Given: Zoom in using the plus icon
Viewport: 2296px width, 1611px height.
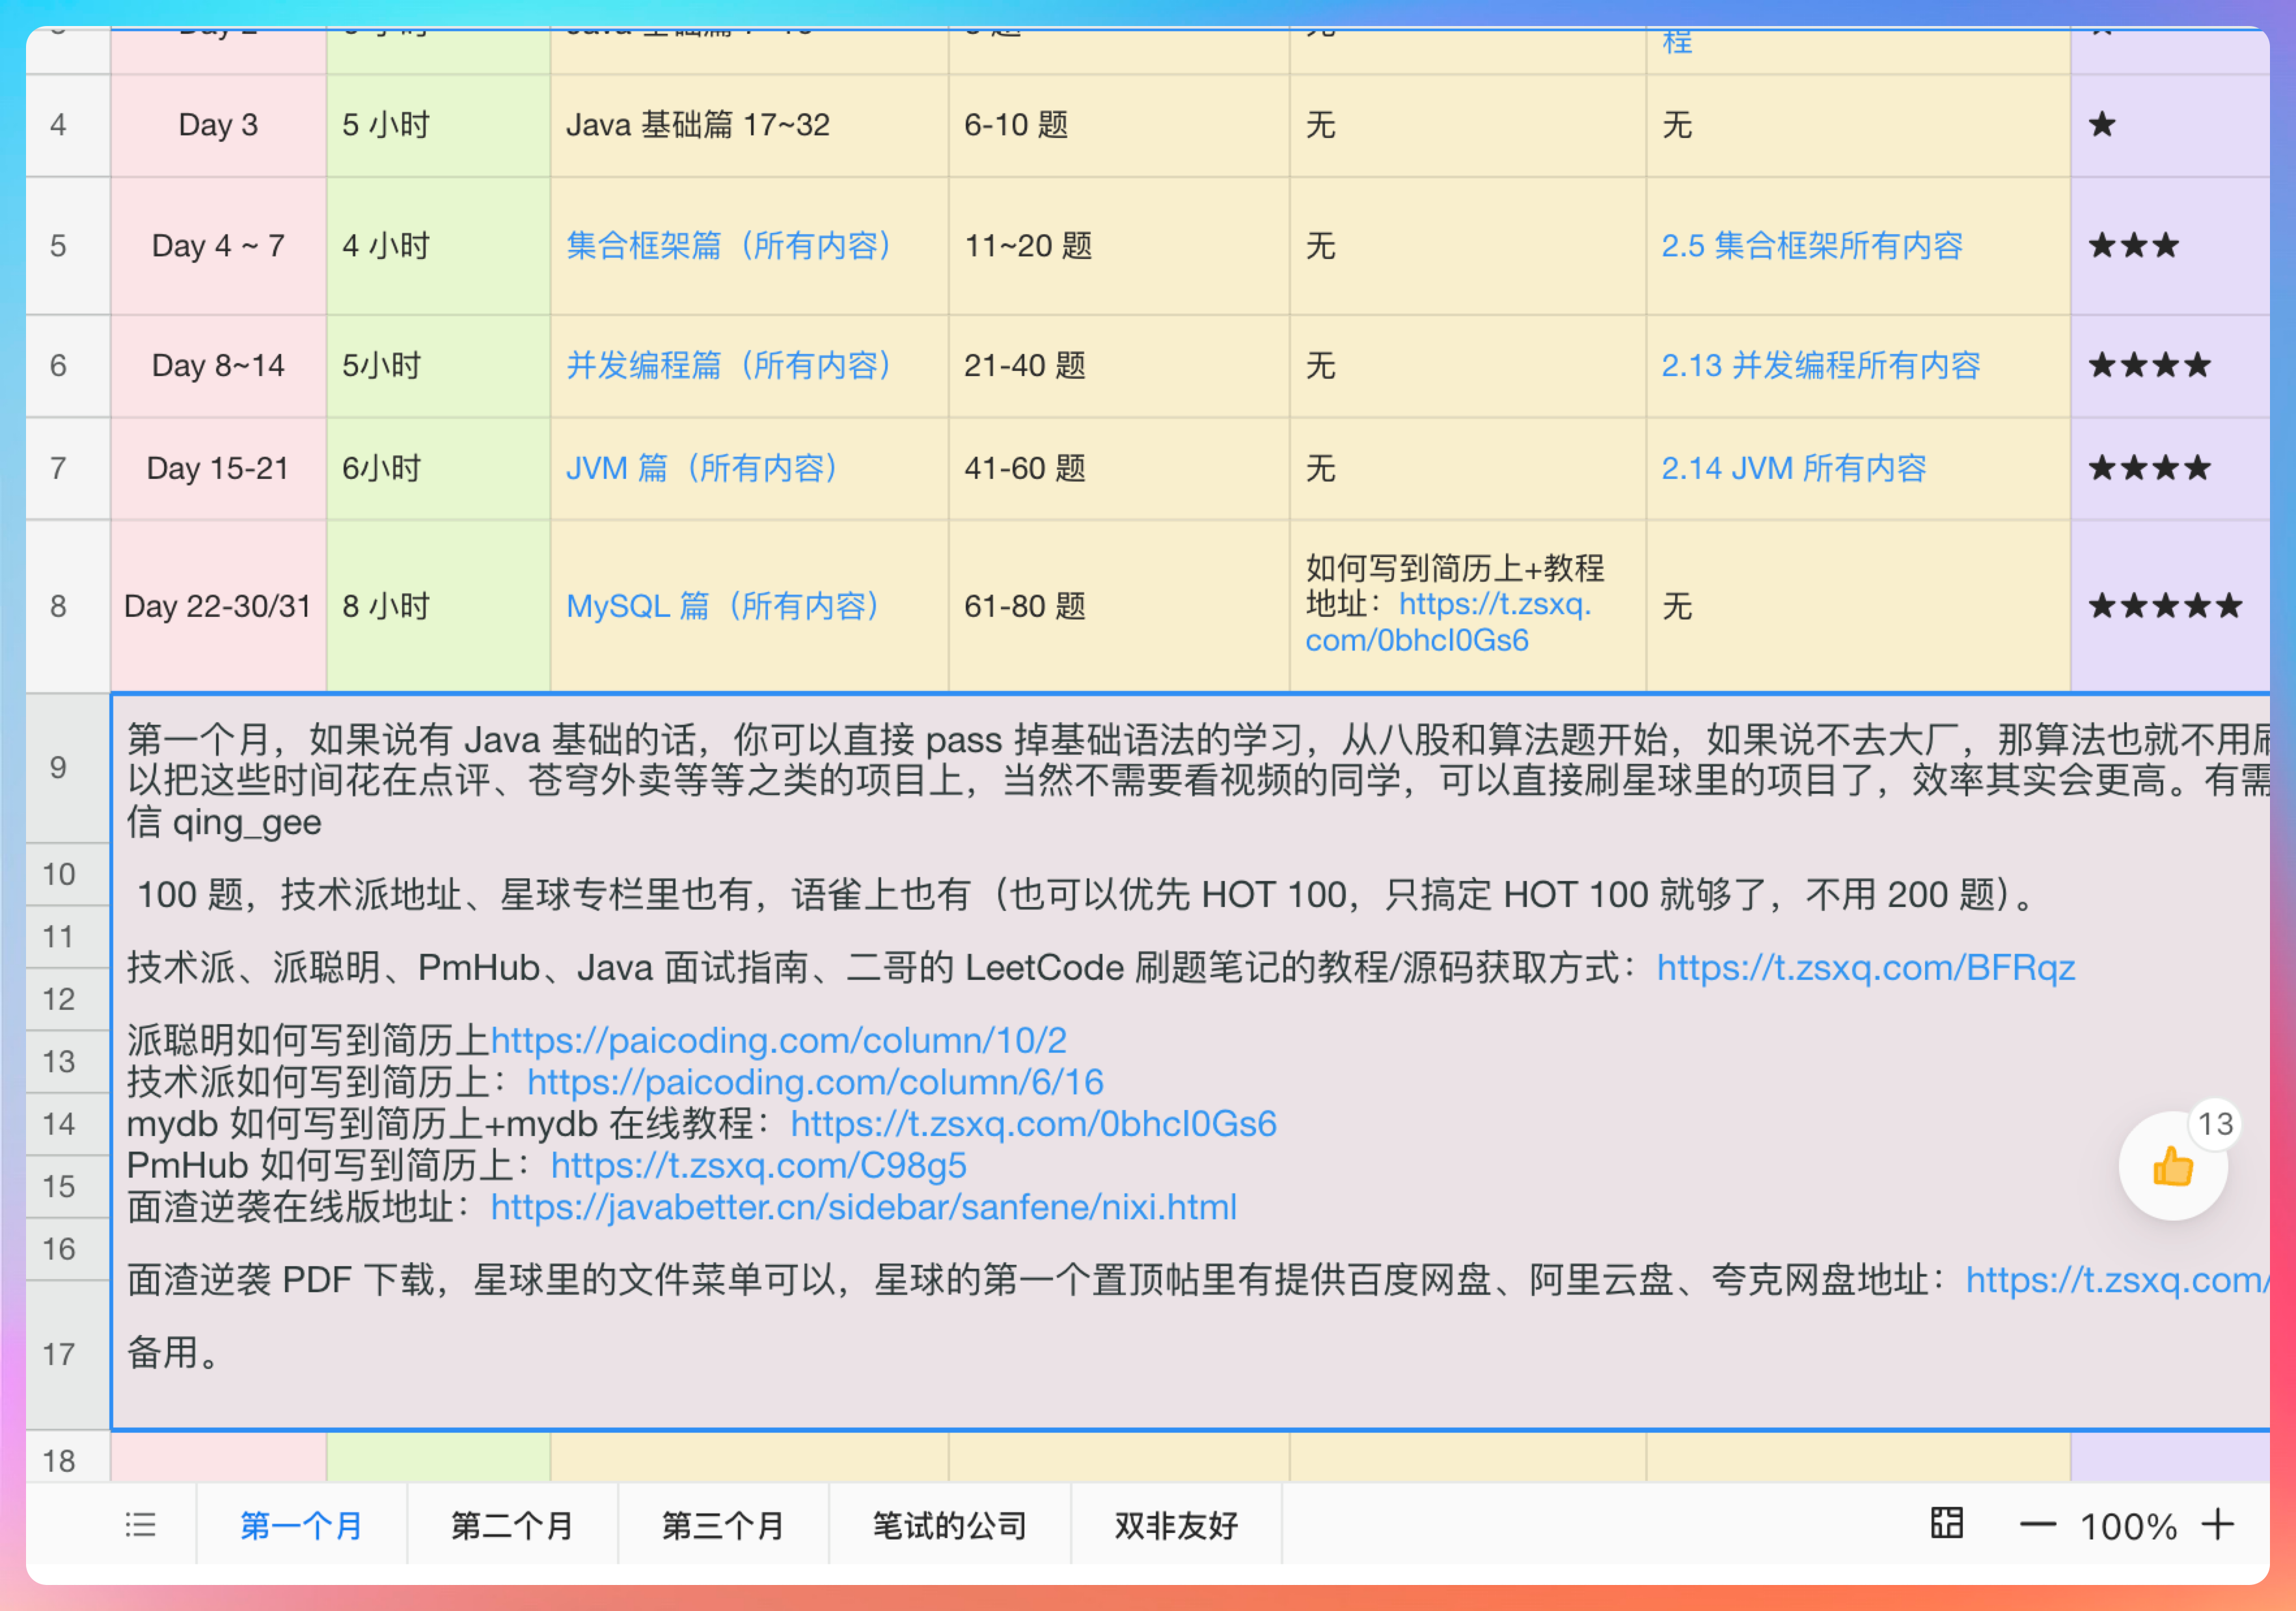Looking at the screenshot, I should pos(2217,1525).
